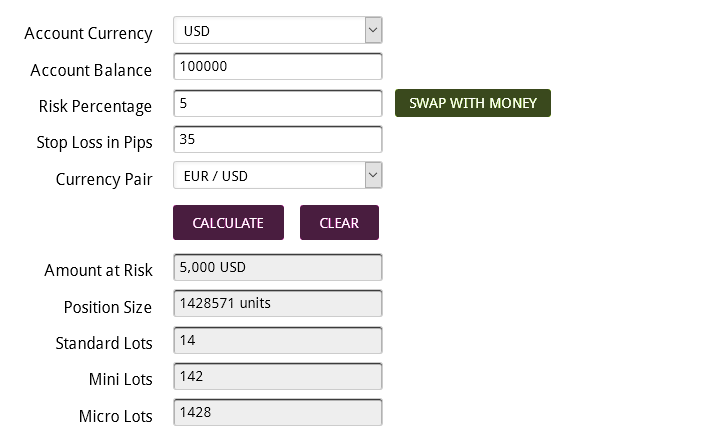The height and width of the screenshot is (443, 706).
Task: Click the "Account Currency" label text
Action: pyautogui.click(x=88, y=33)
